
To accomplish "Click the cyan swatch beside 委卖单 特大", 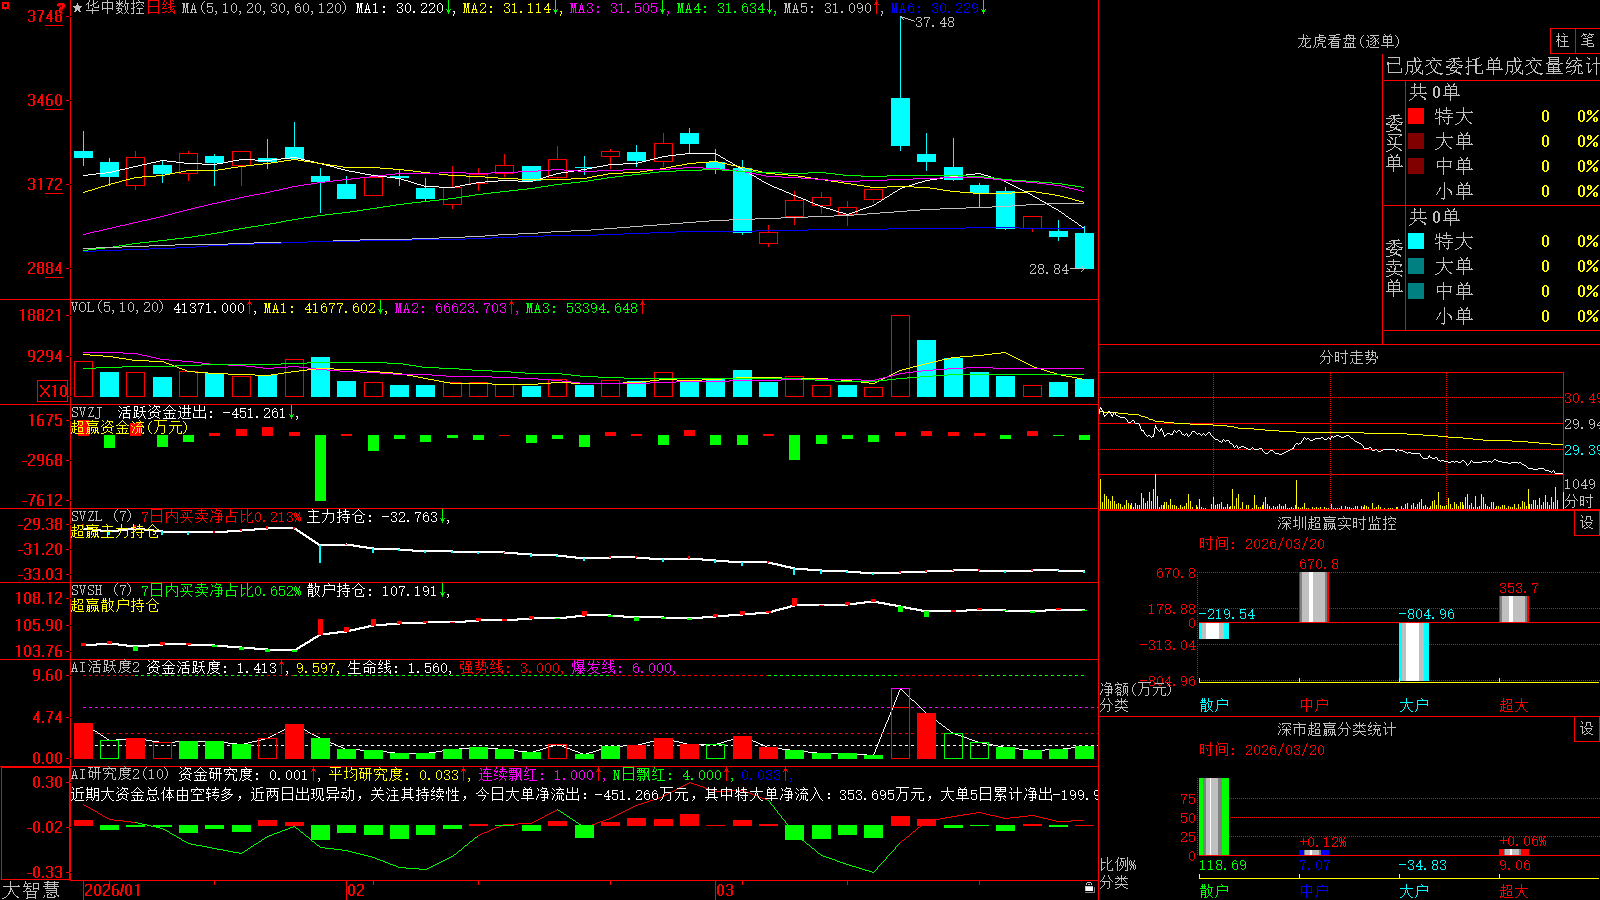I will pyautogui.click(x=1416, y=241).
